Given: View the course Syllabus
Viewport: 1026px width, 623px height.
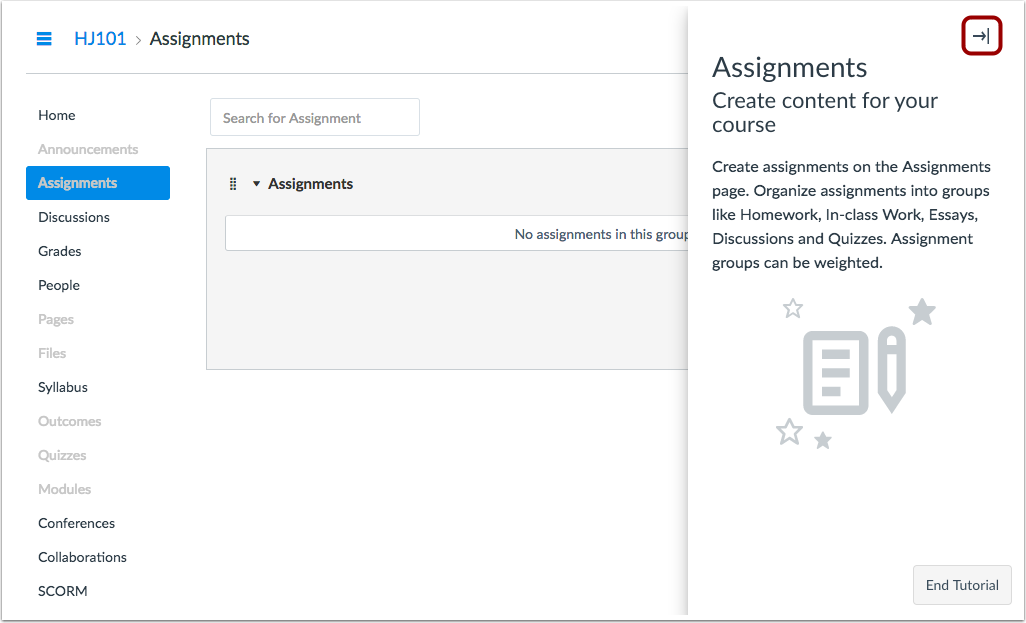Looking at the screenshot, I should (x=63, y=387).
